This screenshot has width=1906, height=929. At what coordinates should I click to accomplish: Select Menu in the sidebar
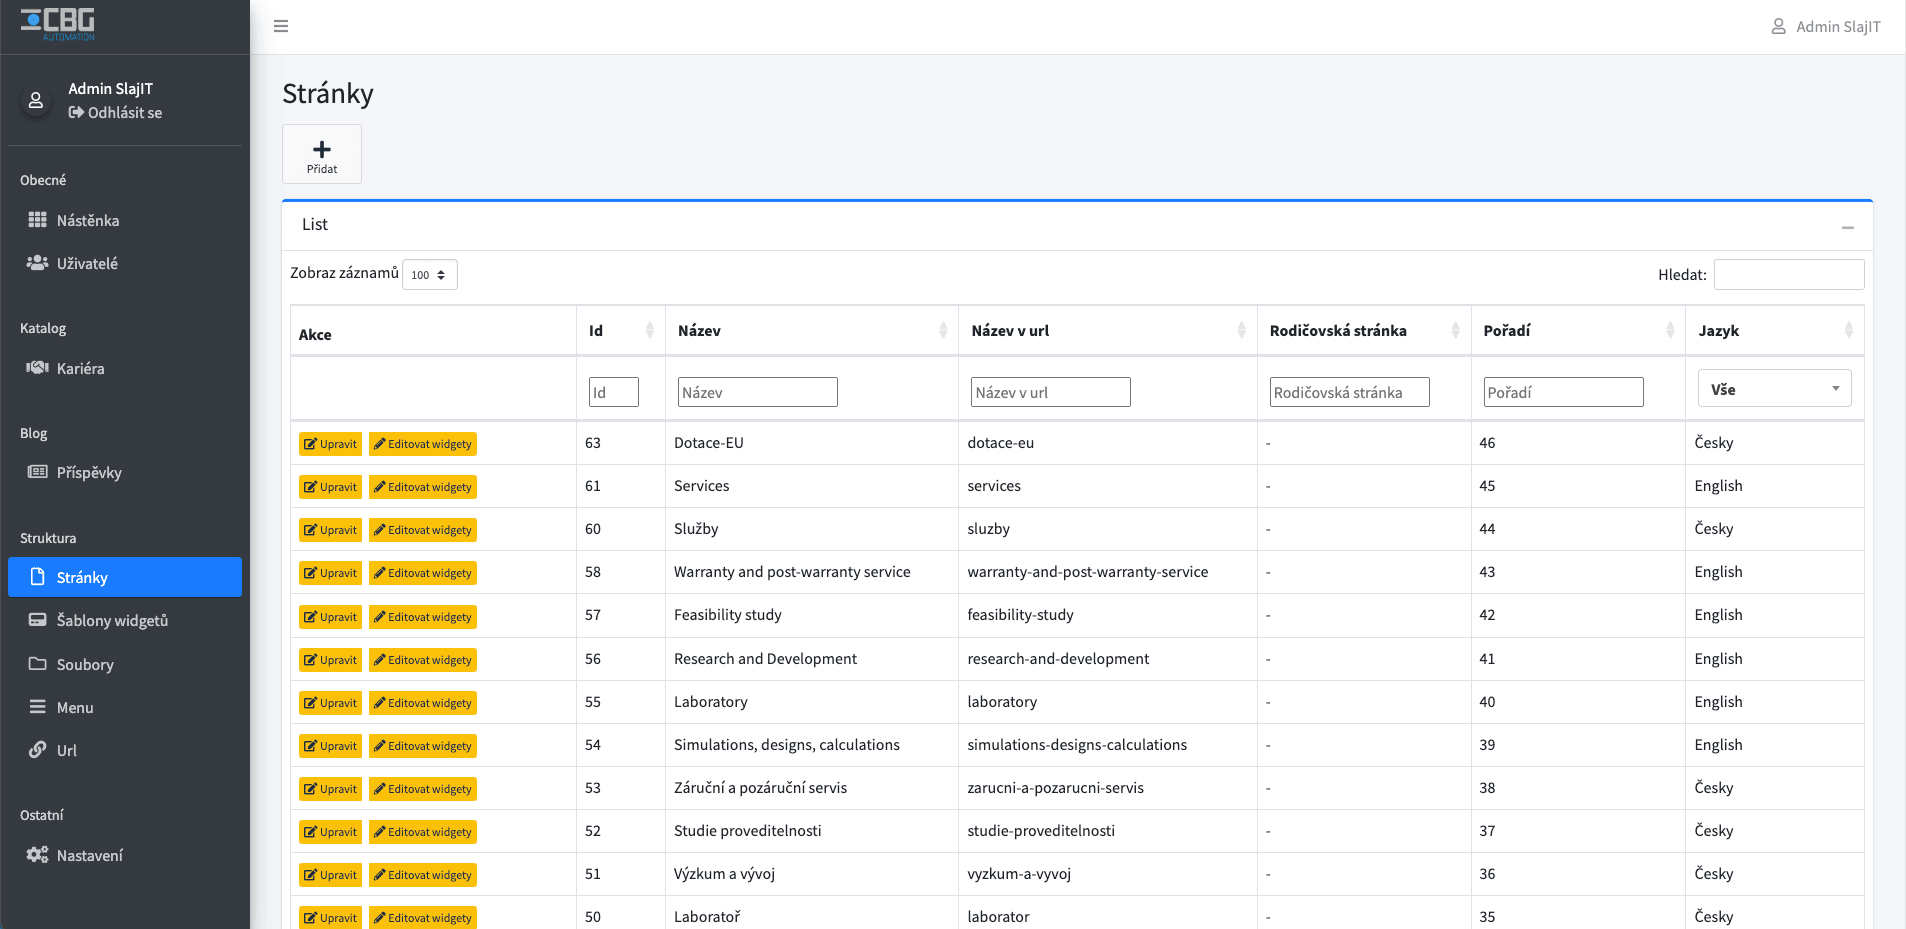click(x=75, y=707)
